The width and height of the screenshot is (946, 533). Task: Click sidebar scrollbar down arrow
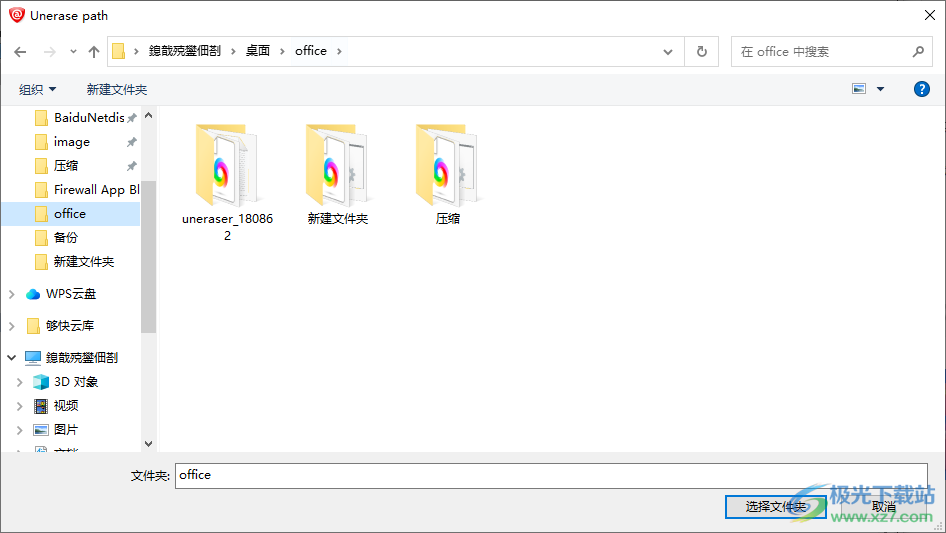coord(148,444)
